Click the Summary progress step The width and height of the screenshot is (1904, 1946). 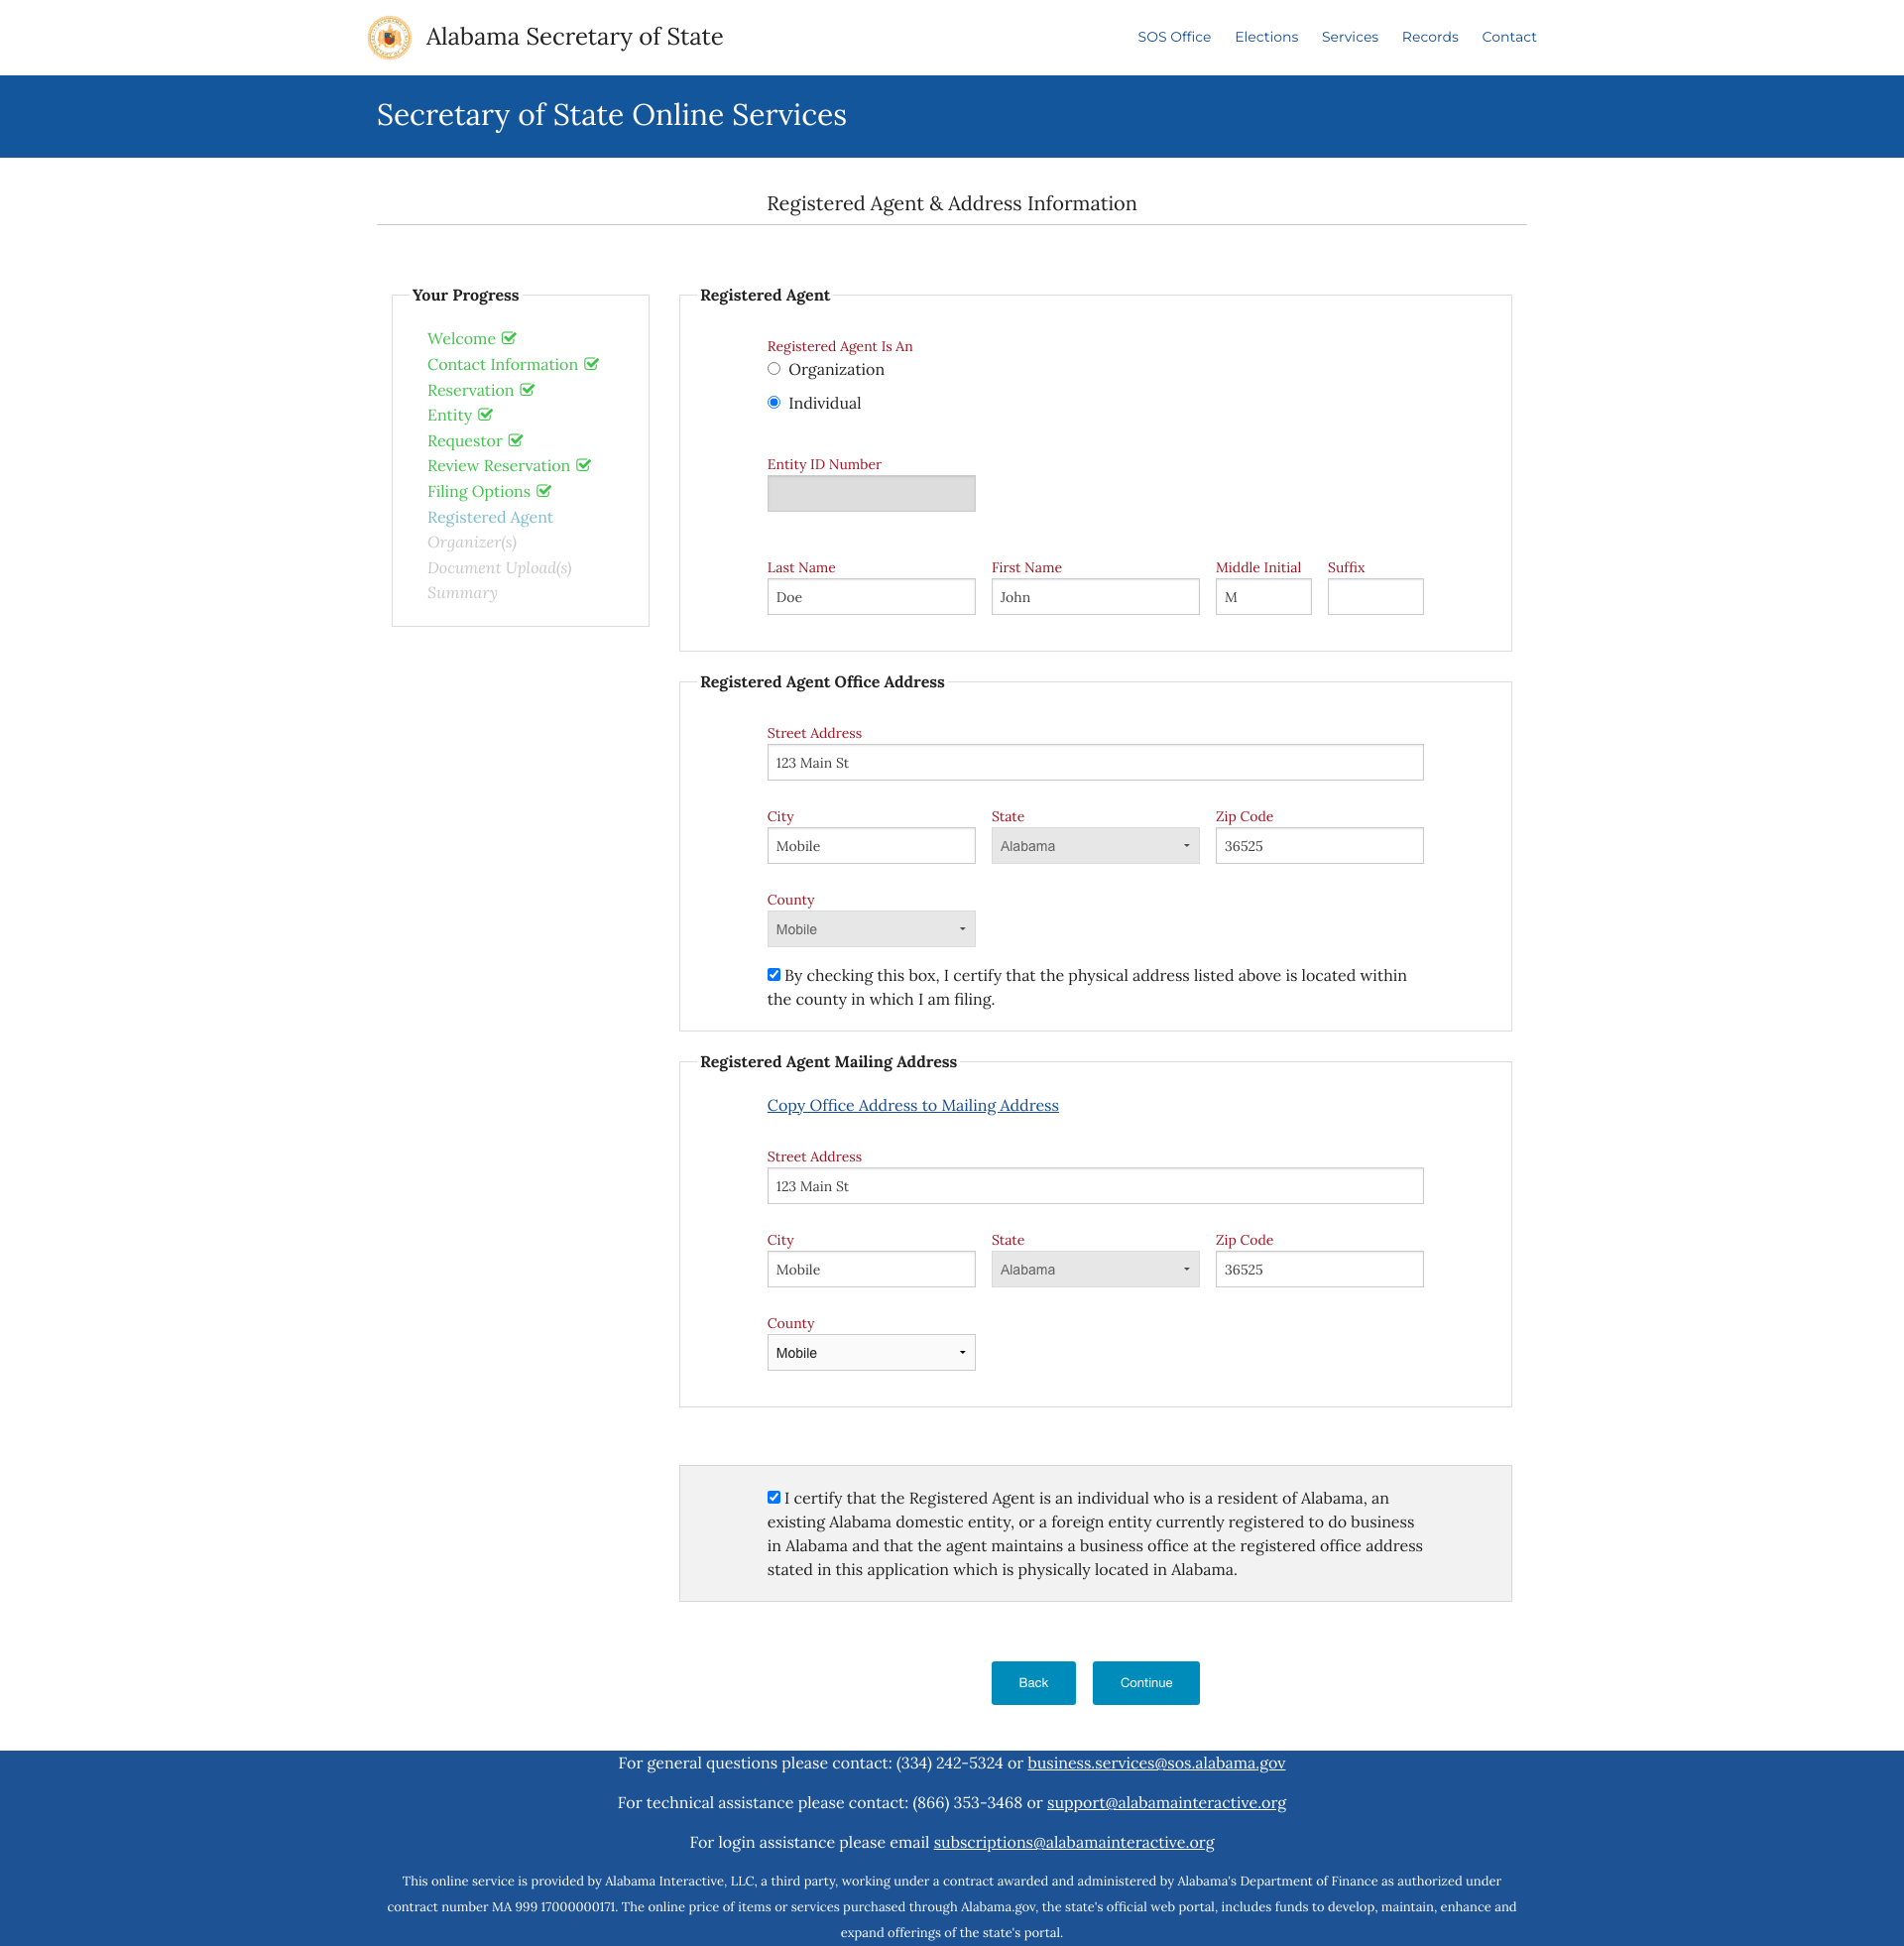coord(462,593)
